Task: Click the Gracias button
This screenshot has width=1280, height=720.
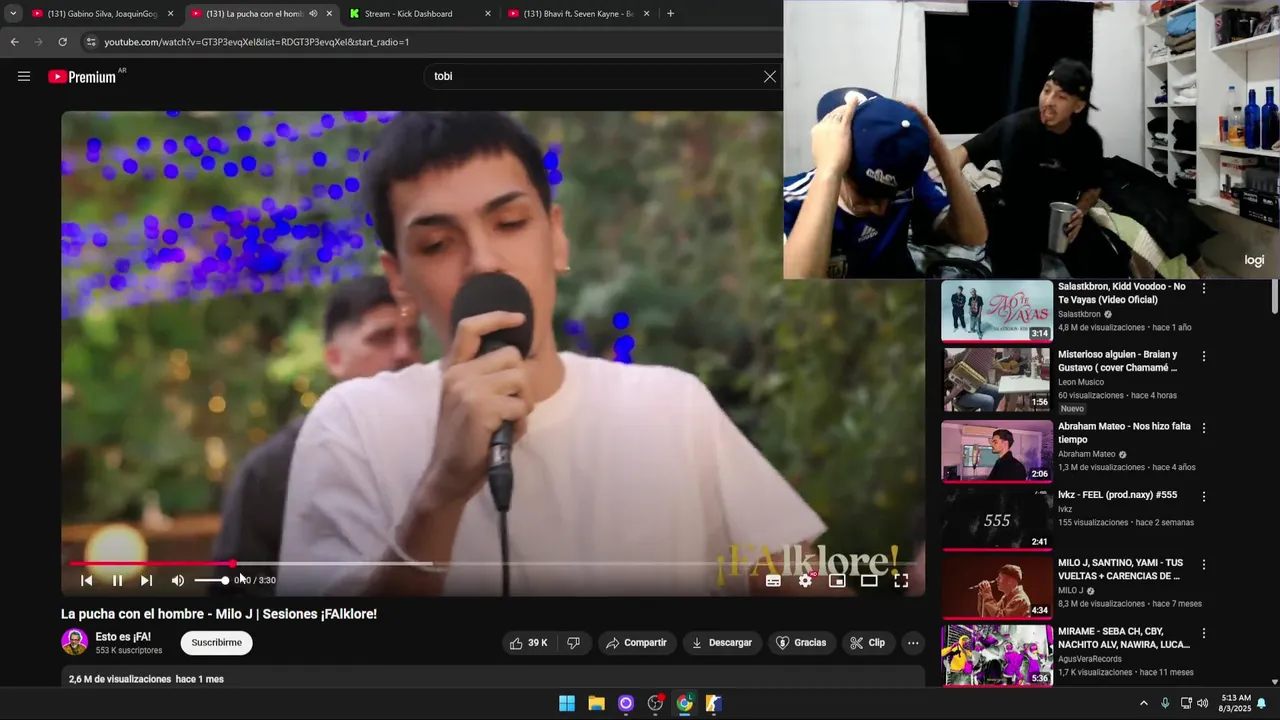Action: pos(801,643)
